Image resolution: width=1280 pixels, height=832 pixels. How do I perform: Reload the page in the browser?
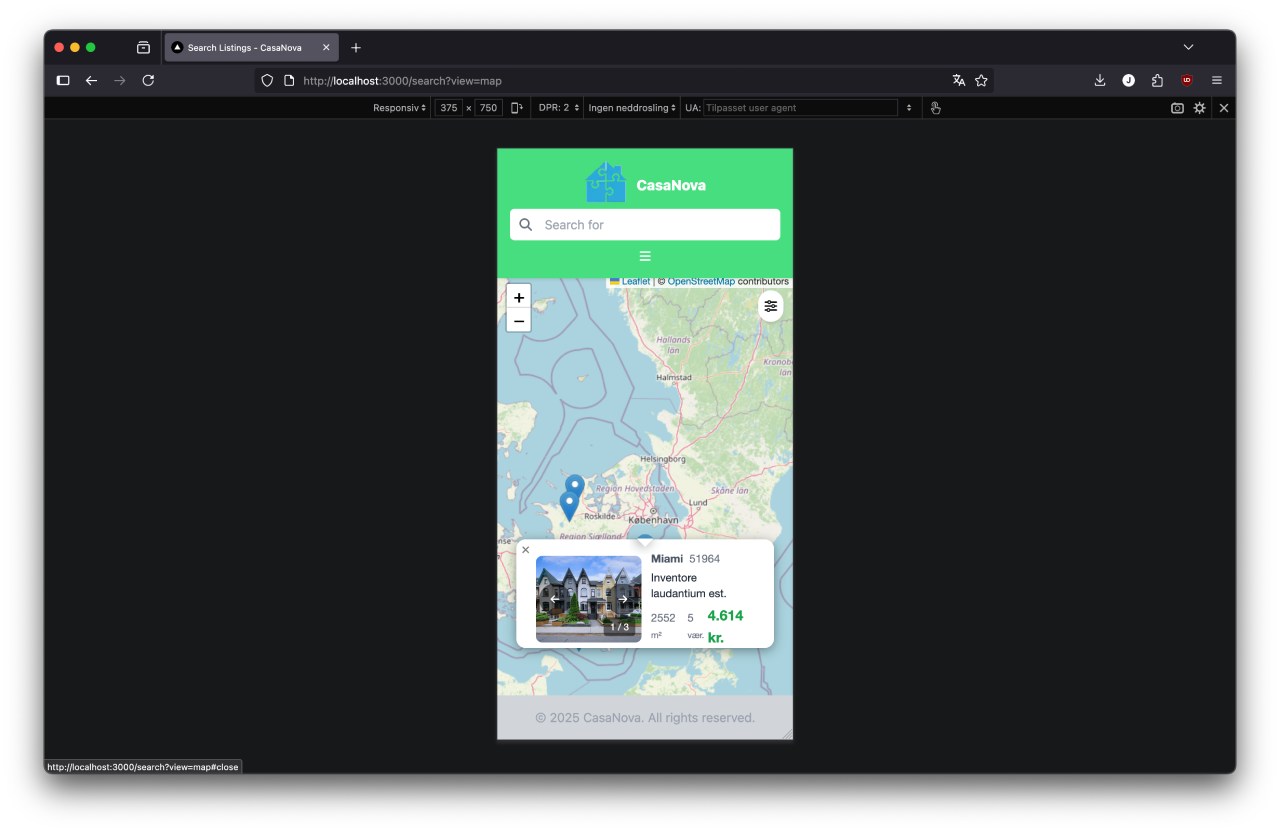pos(148,80)
